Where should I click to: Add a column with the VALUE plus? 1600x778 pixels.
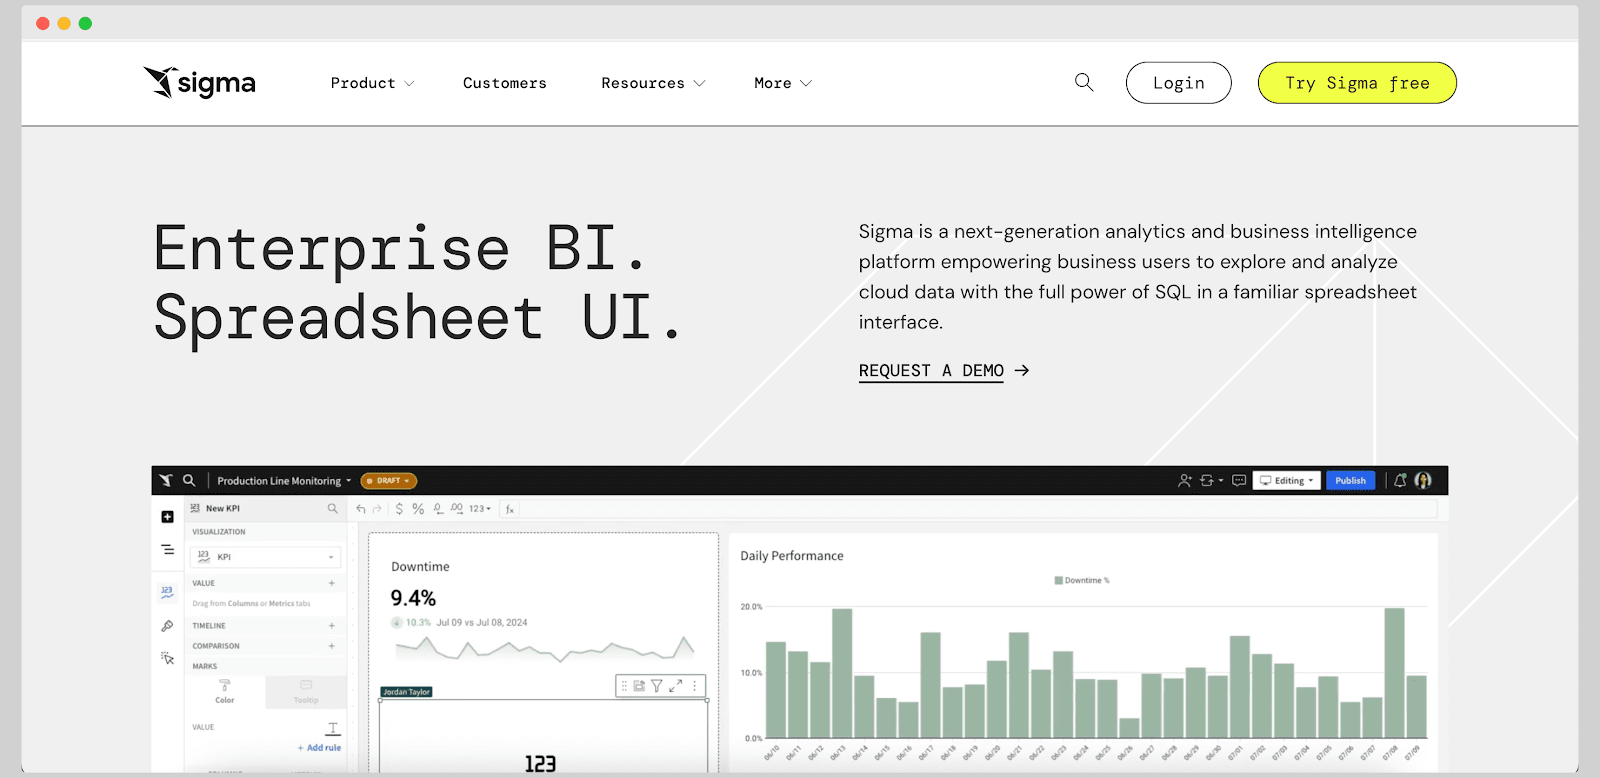(332, 583)
